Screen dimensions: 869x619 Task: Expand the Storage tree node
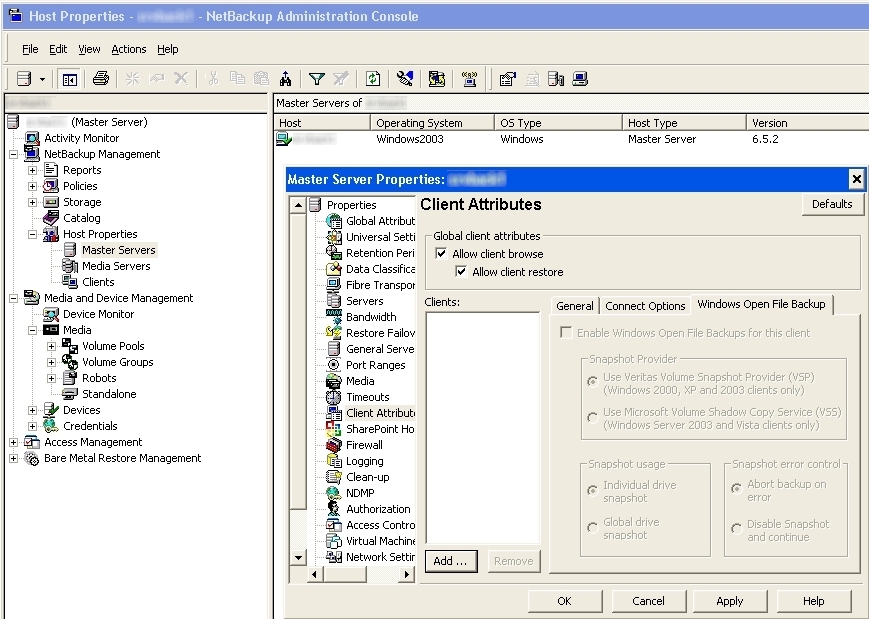click(x=32, y=202)
